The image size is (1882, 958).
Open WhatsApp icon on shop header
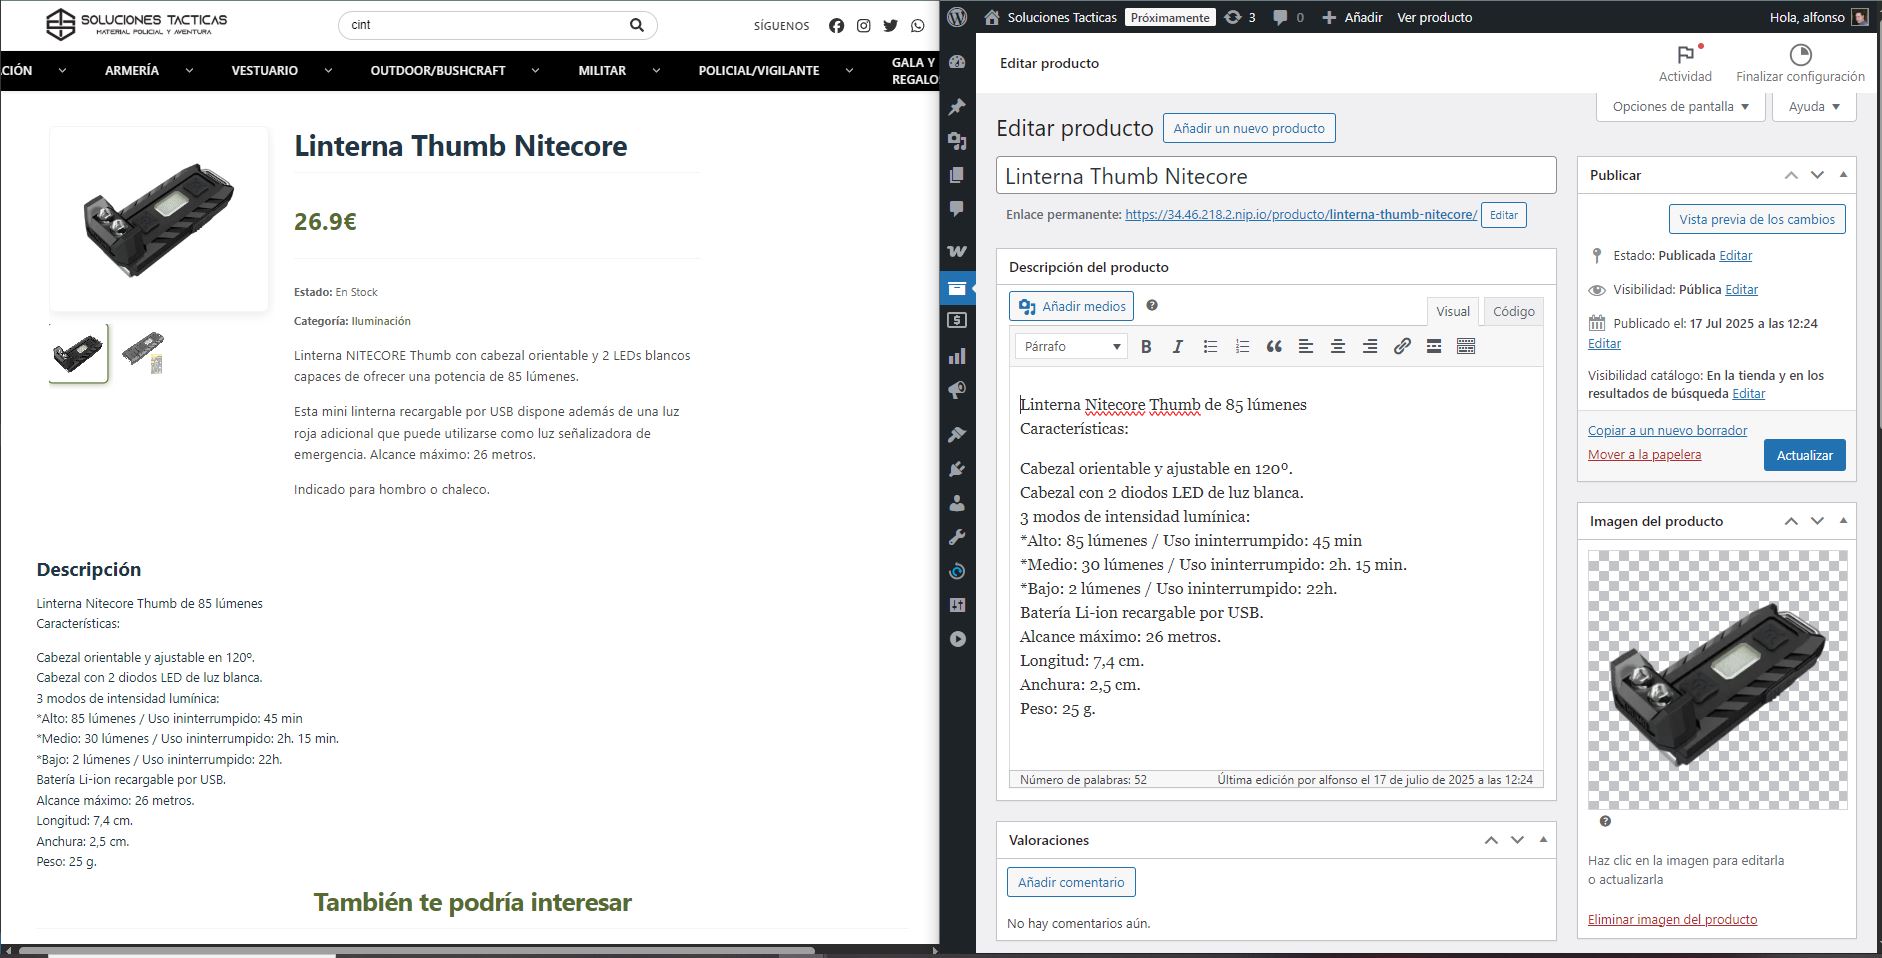click(918, 25)
